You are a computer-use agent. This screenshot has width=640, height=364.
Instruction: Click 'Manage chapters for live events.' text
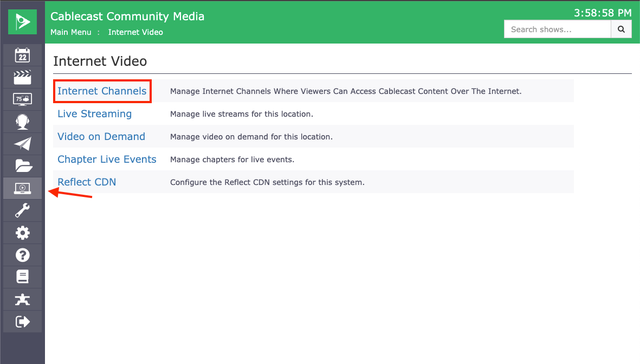[x=232, y=160]
